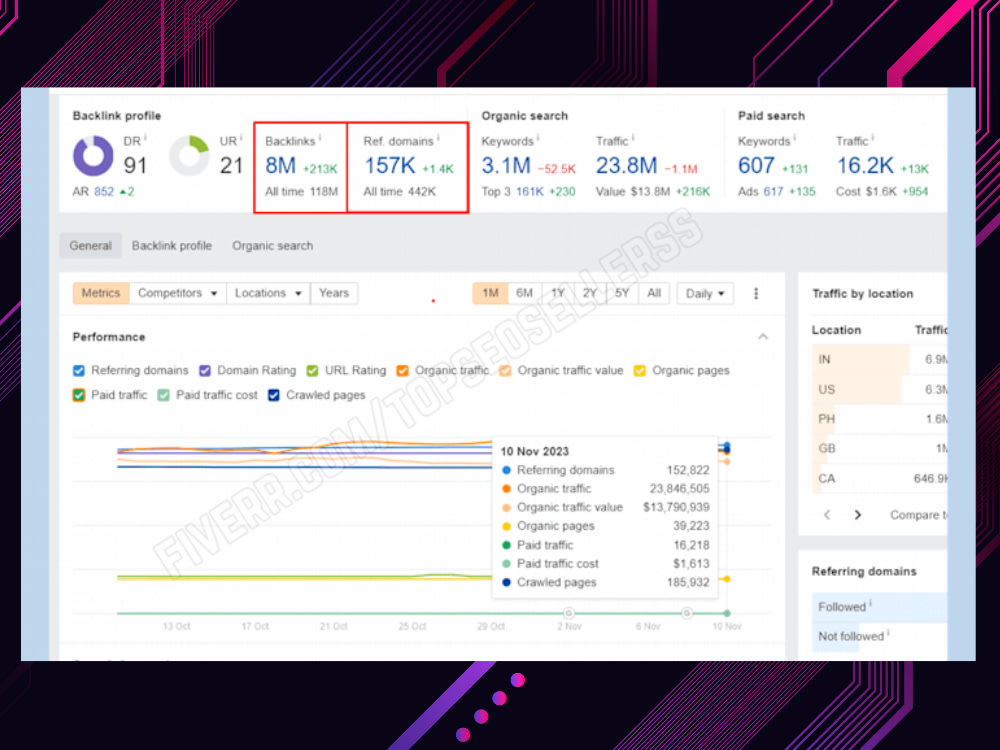
Task: Click the Organic search Keywords info icon
Action: pos(538,138)
